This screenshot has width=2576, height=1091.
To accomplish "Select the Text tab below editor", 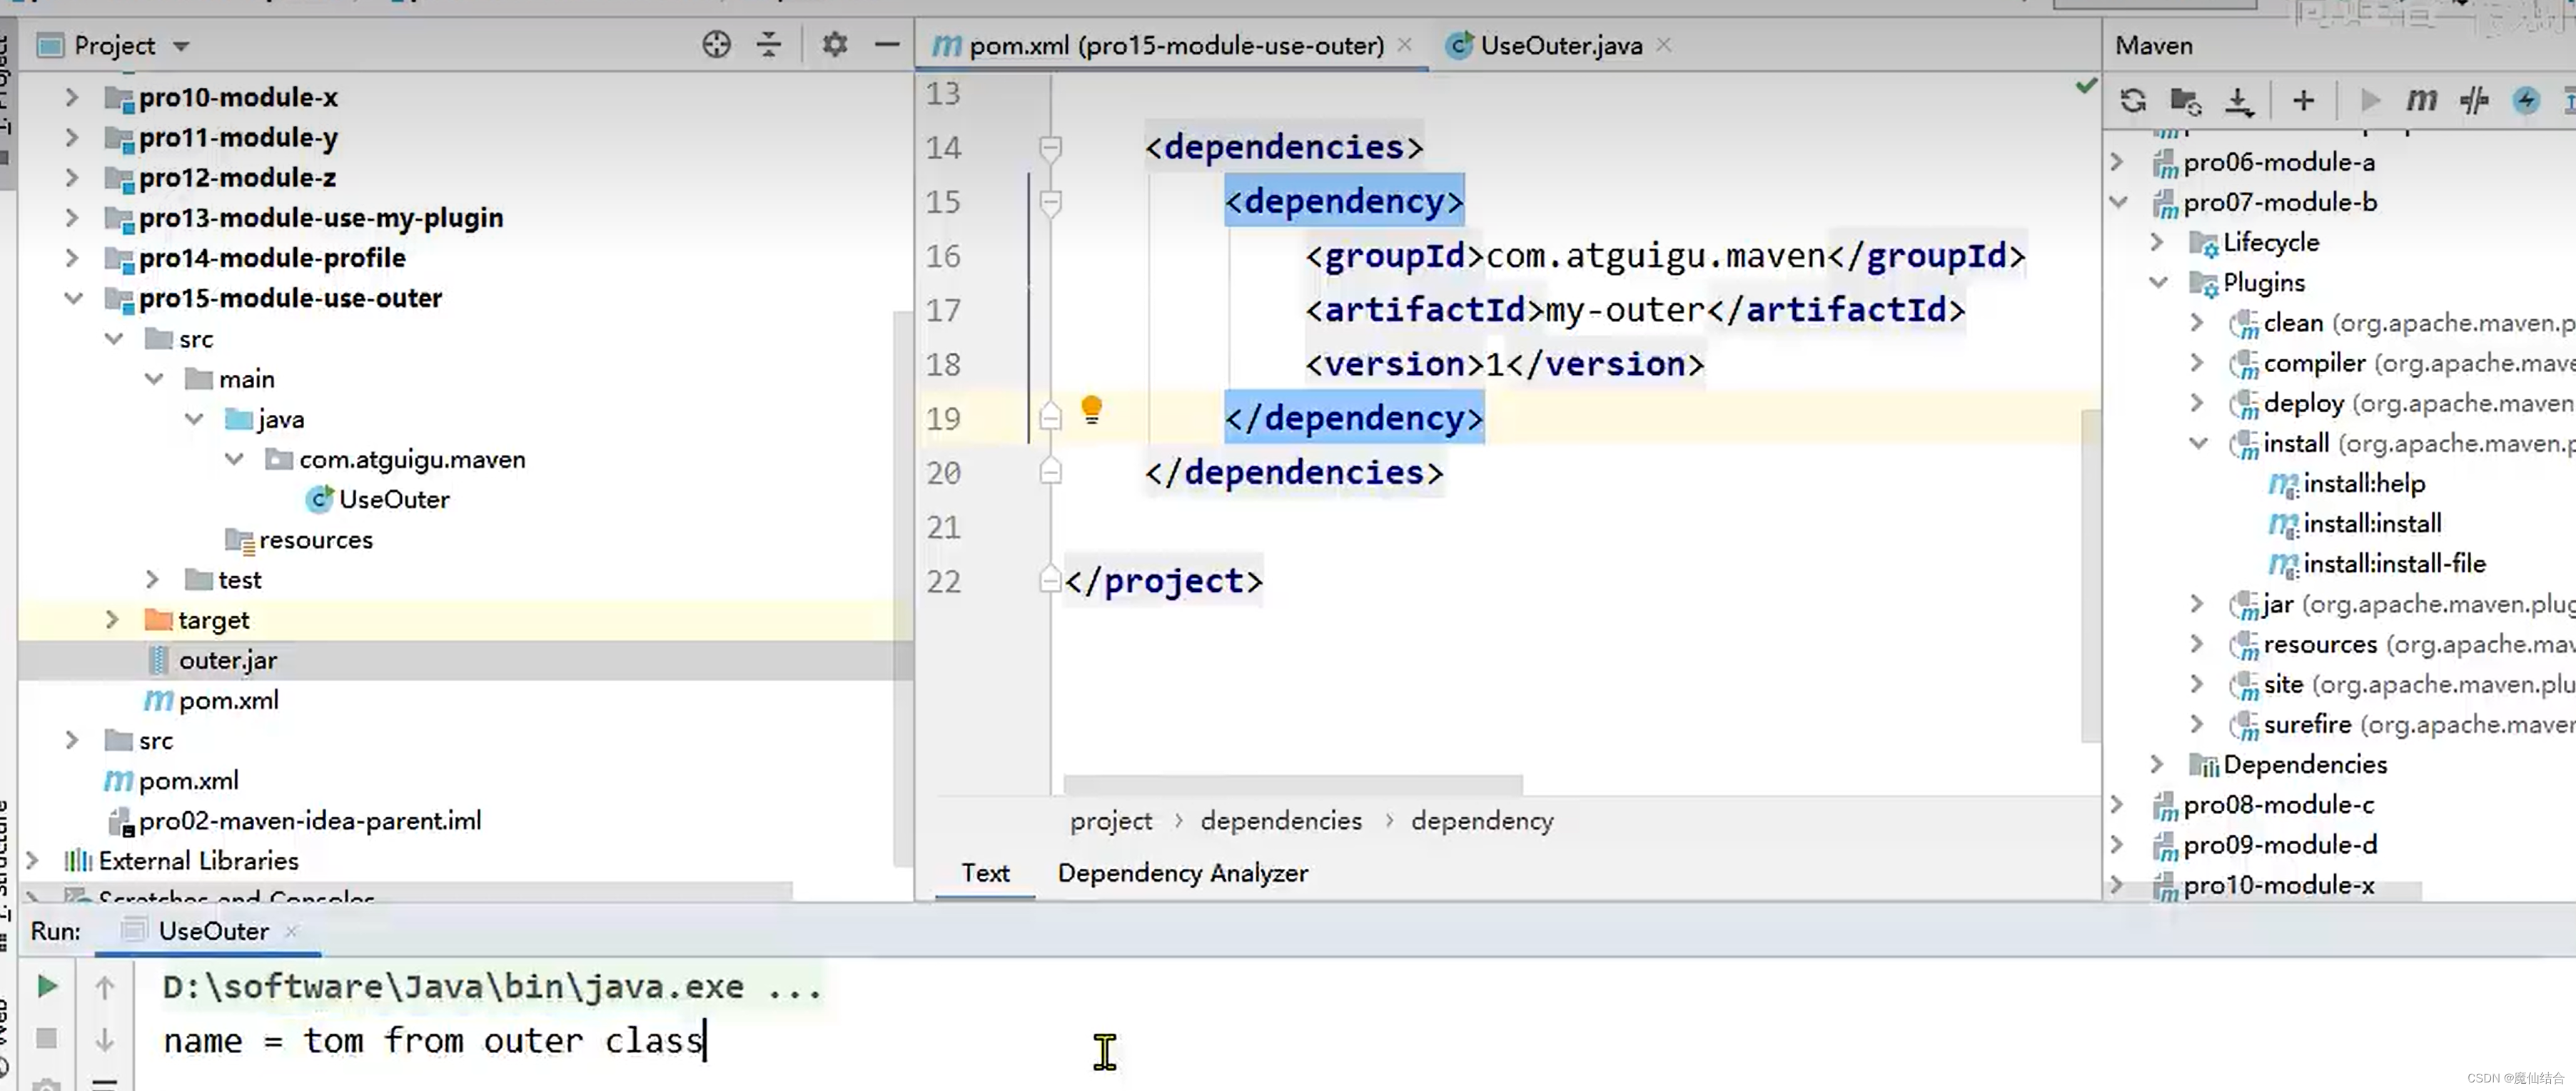I will click(985, 873).
